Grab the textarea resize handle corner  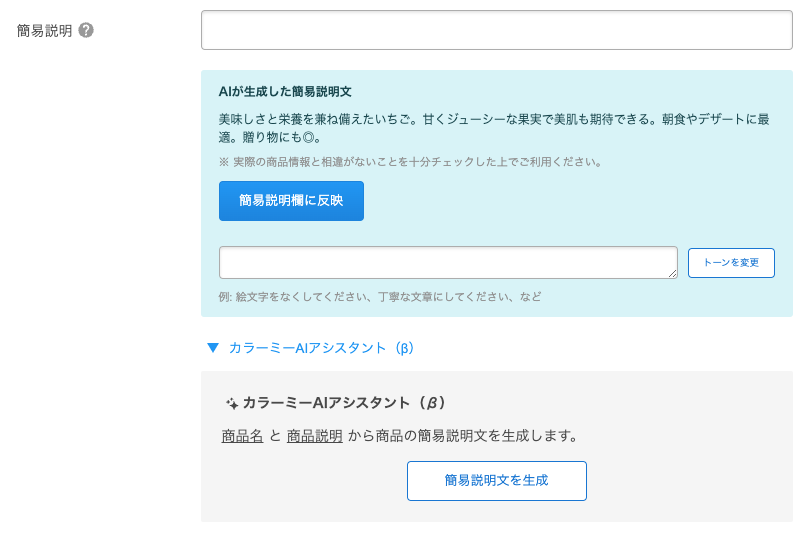(x=672, y=273)
